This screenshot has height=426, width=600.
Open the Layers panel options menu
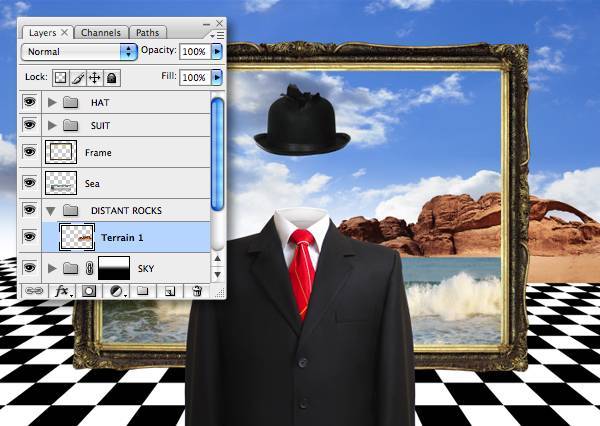pos(218,36)
